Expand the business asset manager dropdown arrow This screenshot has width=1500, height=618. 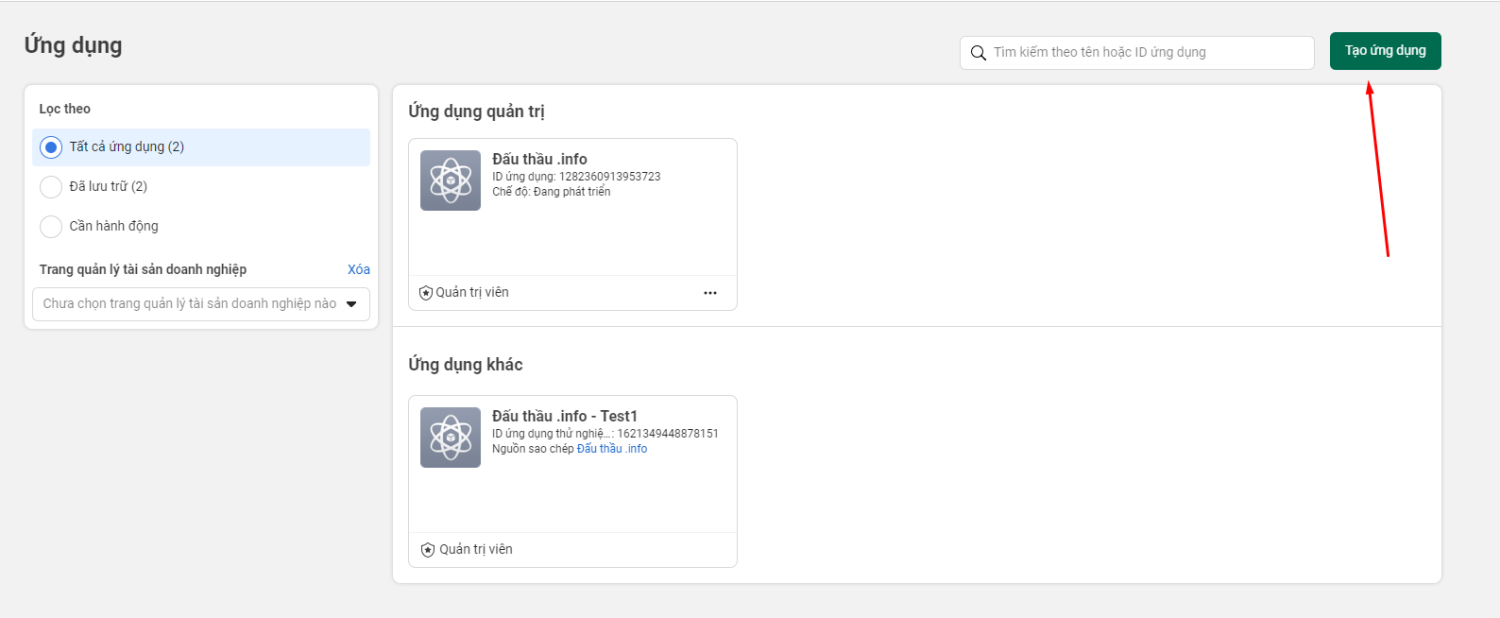[351, 304]
